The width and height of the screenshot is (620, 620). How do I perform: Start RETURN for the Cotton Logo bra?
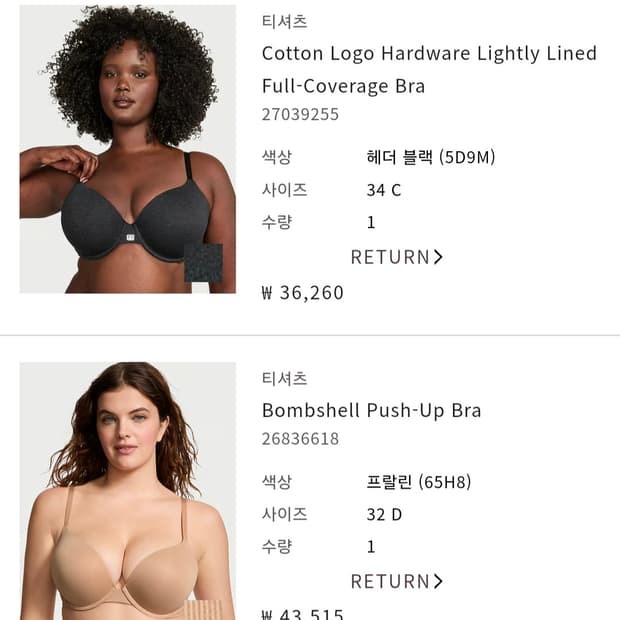(x=397, y=257)
